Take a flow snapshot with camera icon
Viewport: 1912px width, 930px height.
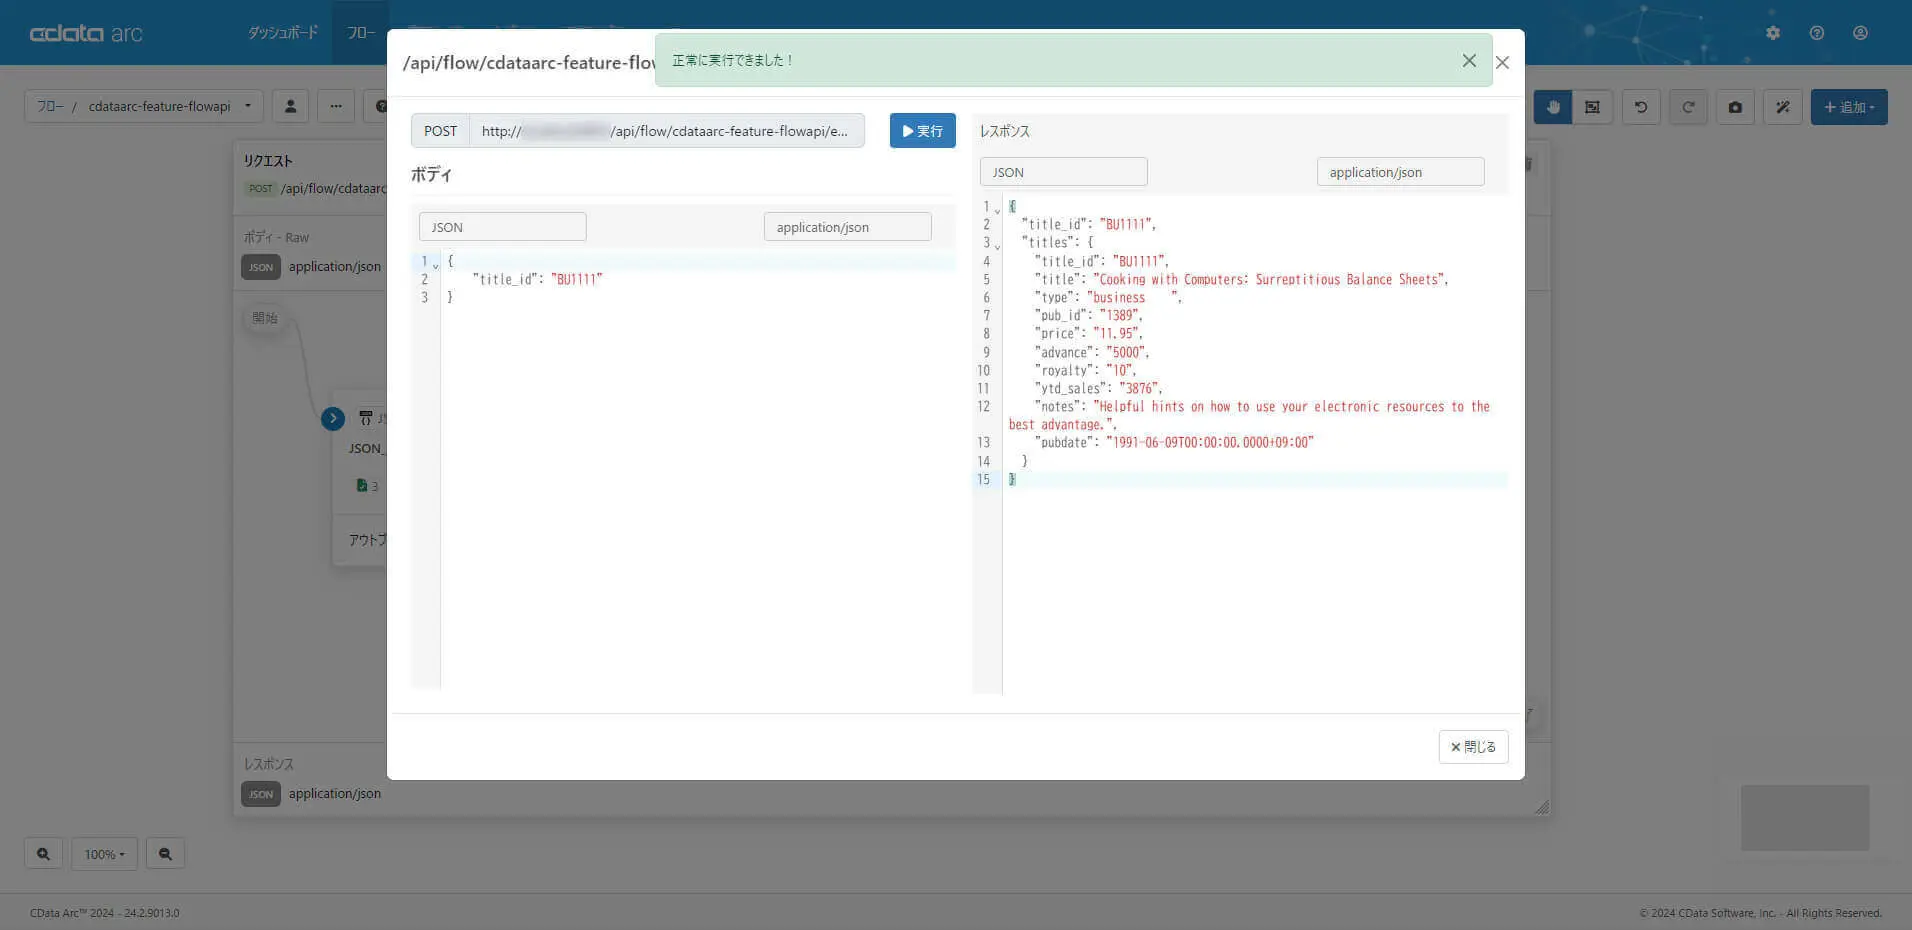(x=1735, y=107)
